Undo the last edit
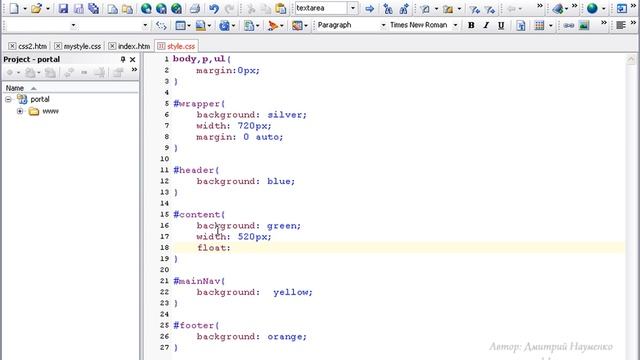Viewport: 640px width, 360px height. click(213, 8)
